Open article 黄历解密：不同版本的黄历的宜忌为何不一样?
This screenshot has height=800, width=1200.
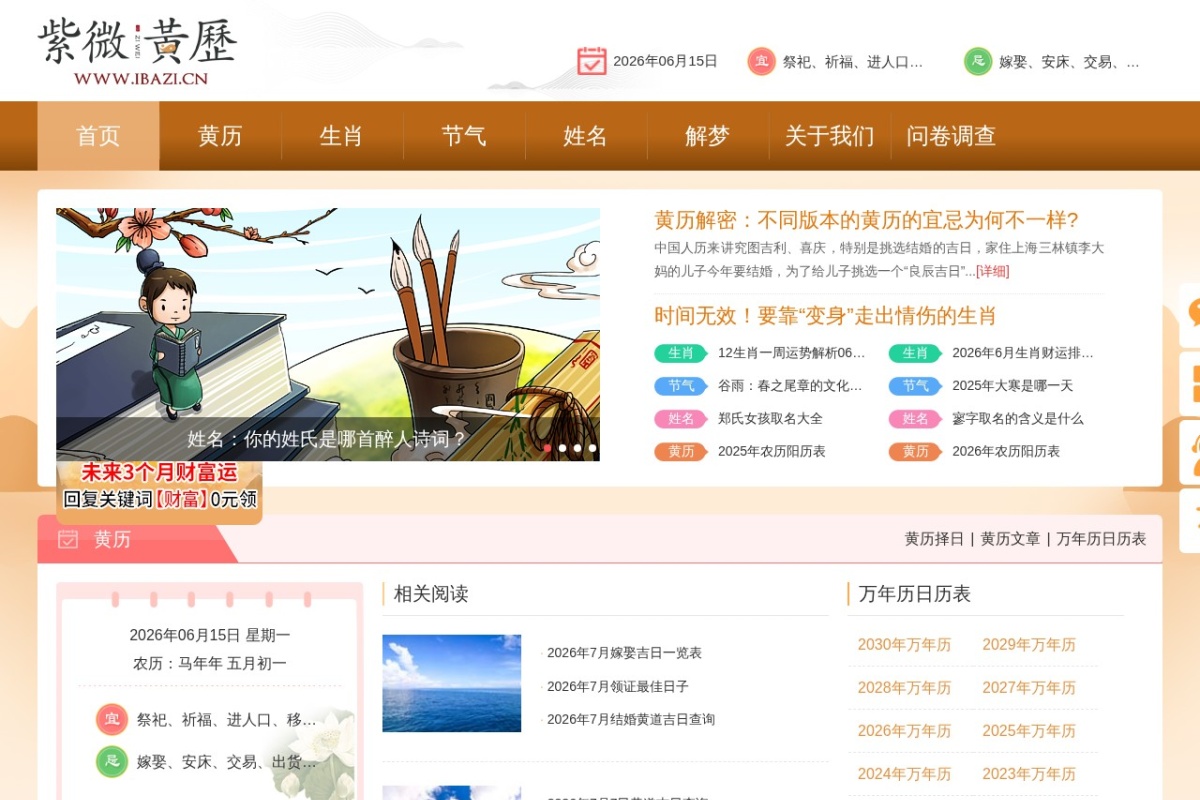pos(866,220)
